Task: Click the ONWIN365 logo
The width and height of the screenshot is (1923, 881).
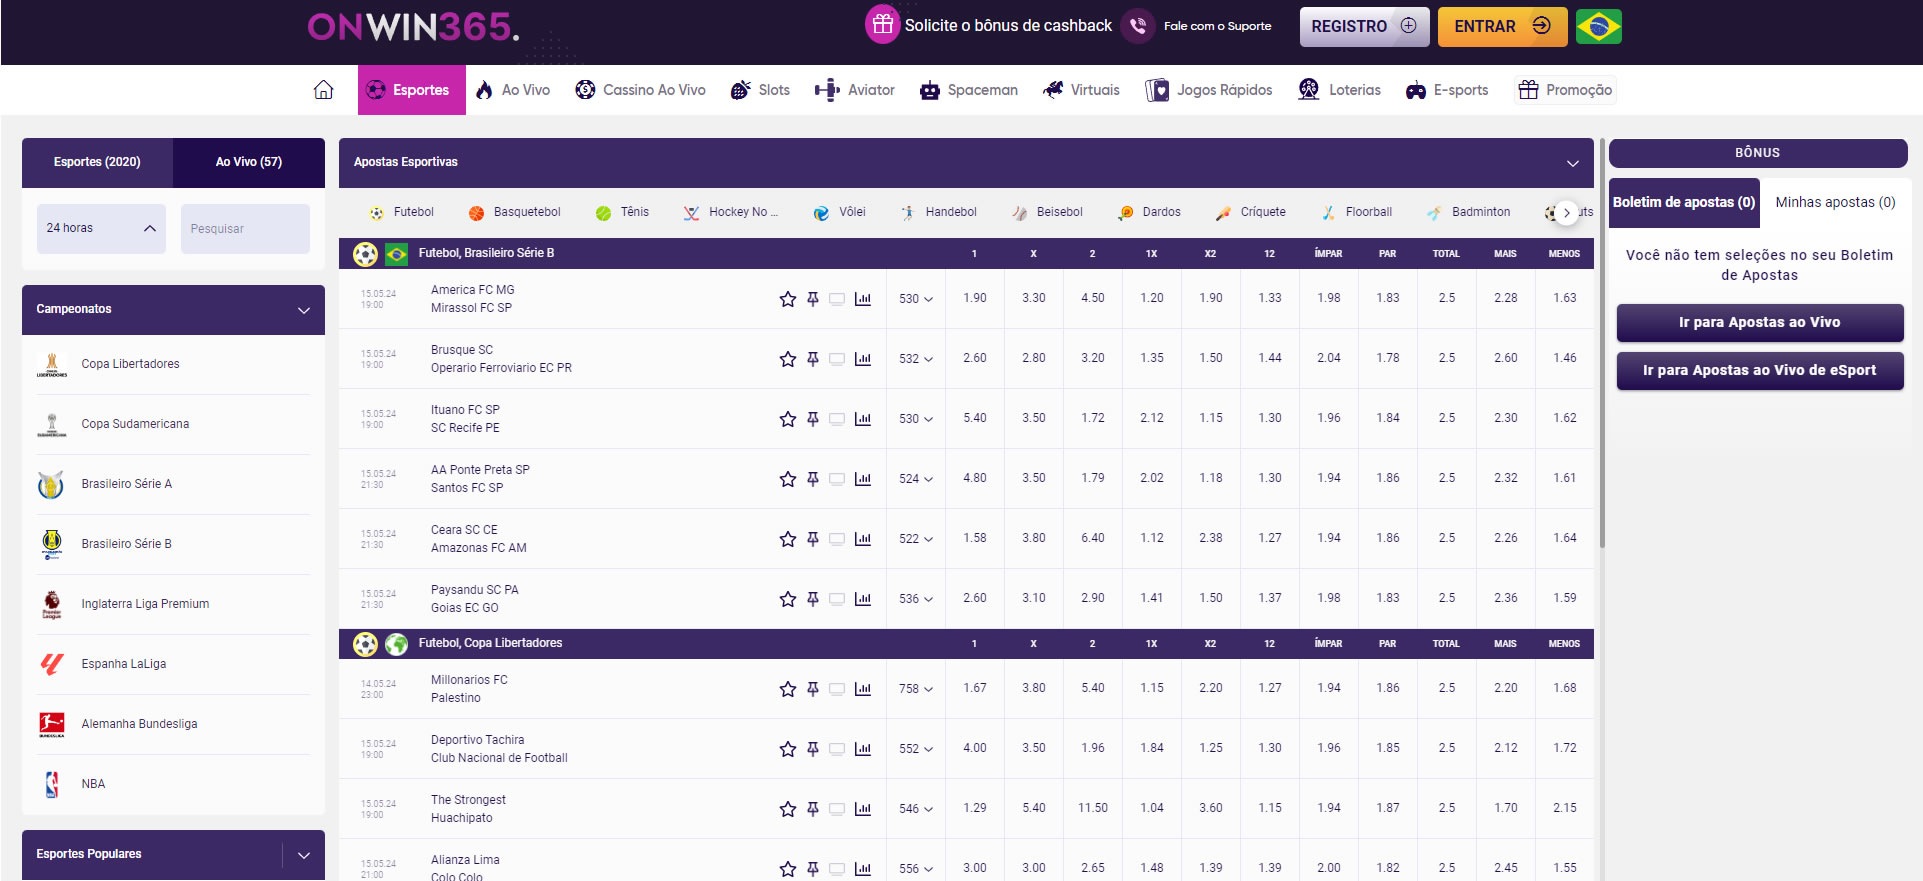Action: pyautogui.click(x=413, y=27)
